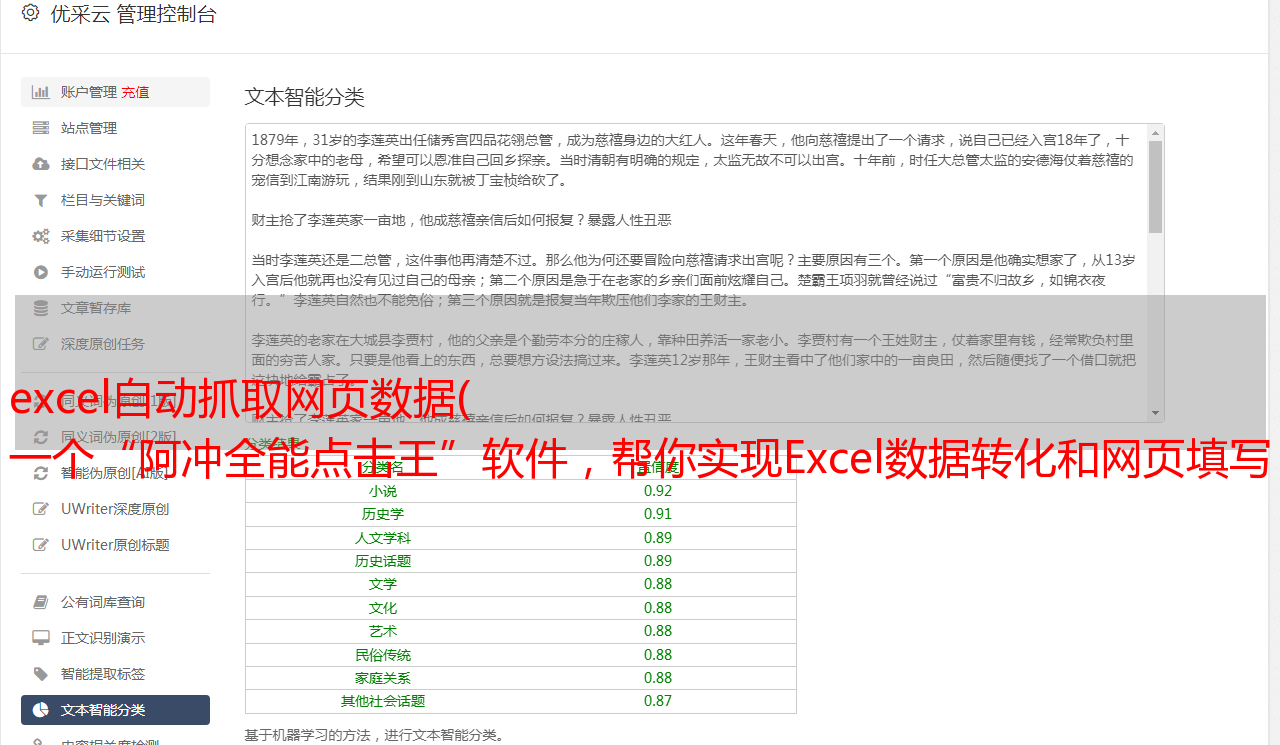This screenshot has height=745, width=1280.
Task: Open the 充值 recharge link
Action: point(135,92)
